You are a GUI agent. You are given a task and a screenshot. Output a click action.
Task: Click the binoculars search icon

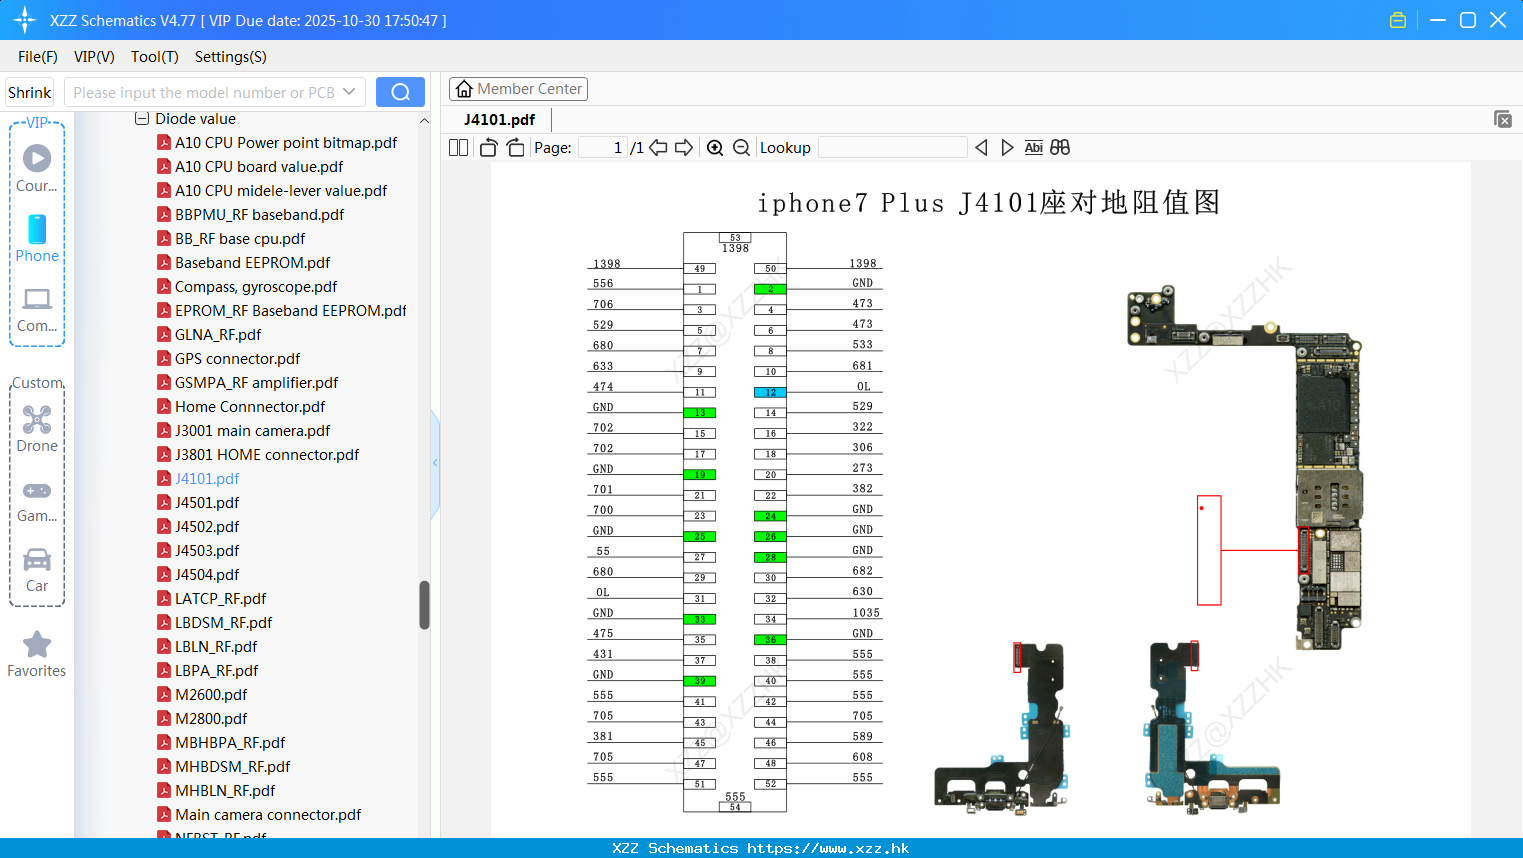pos(1060,147)
